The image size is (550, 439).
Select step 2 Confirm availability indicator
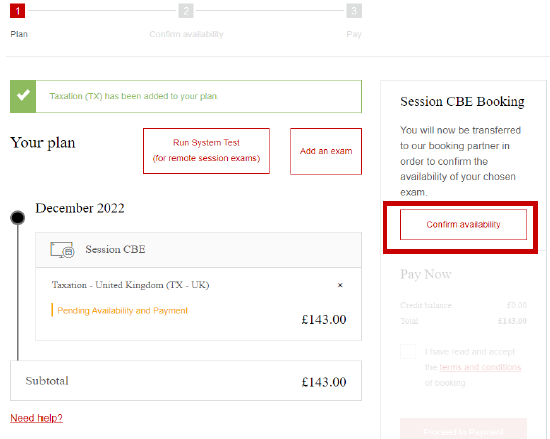pyautogui.click(x=186, y=11)
